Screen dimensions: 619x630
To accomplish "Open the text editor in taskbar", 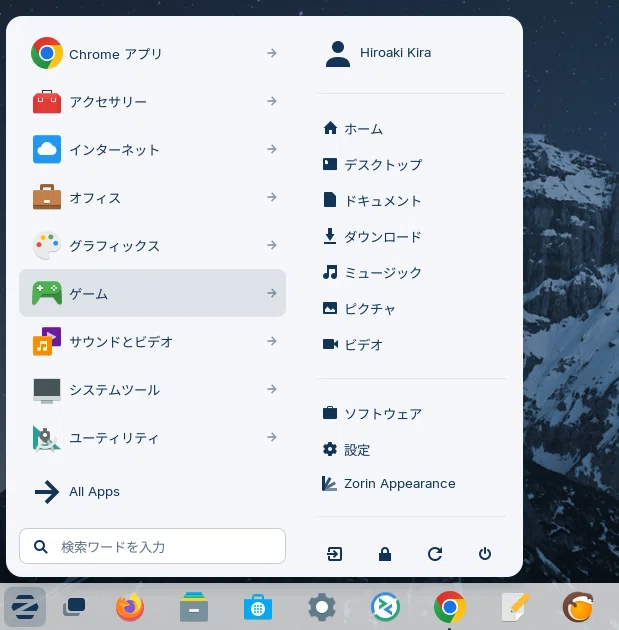I will tap(515, 607).
